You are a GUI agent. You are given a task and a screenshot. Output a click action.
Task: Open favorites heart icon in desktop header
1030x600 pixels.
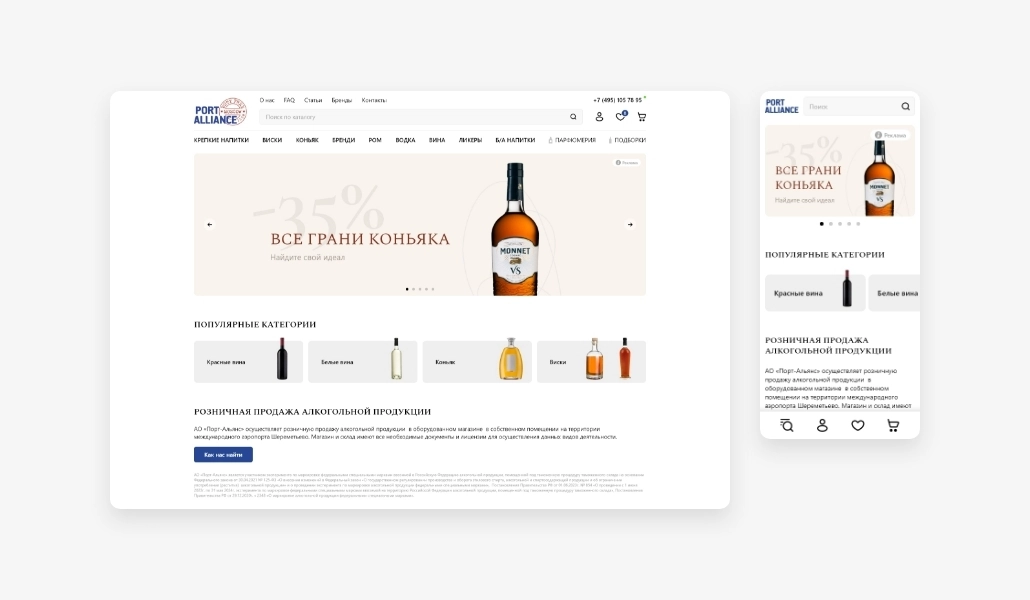pyautogui.click(x=620, y=117)
